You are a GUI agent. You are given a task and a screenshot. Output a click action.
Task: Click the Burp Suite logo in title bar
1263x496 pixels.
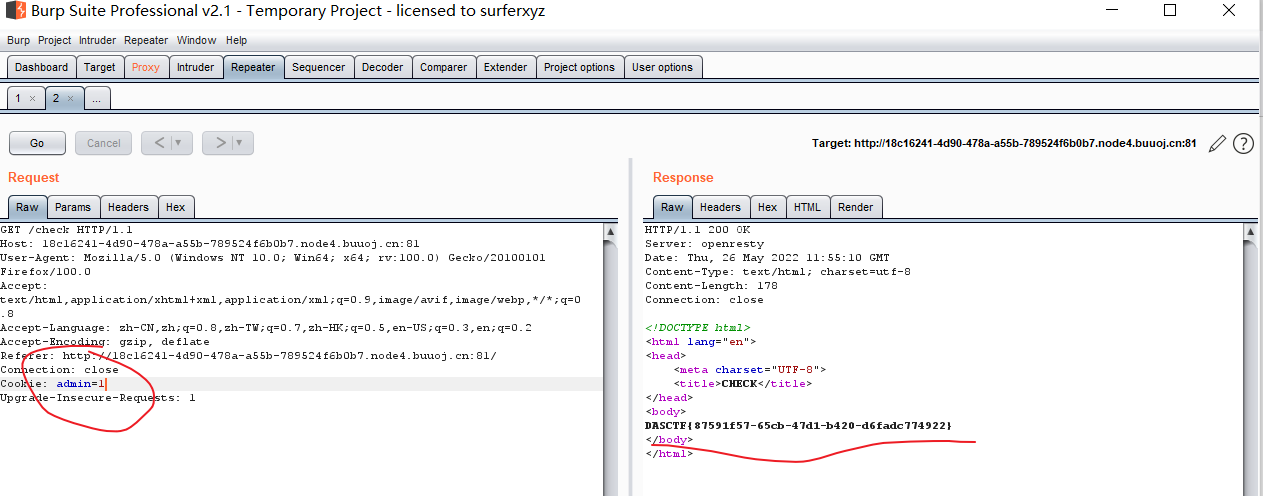click(x=14, y=11)
